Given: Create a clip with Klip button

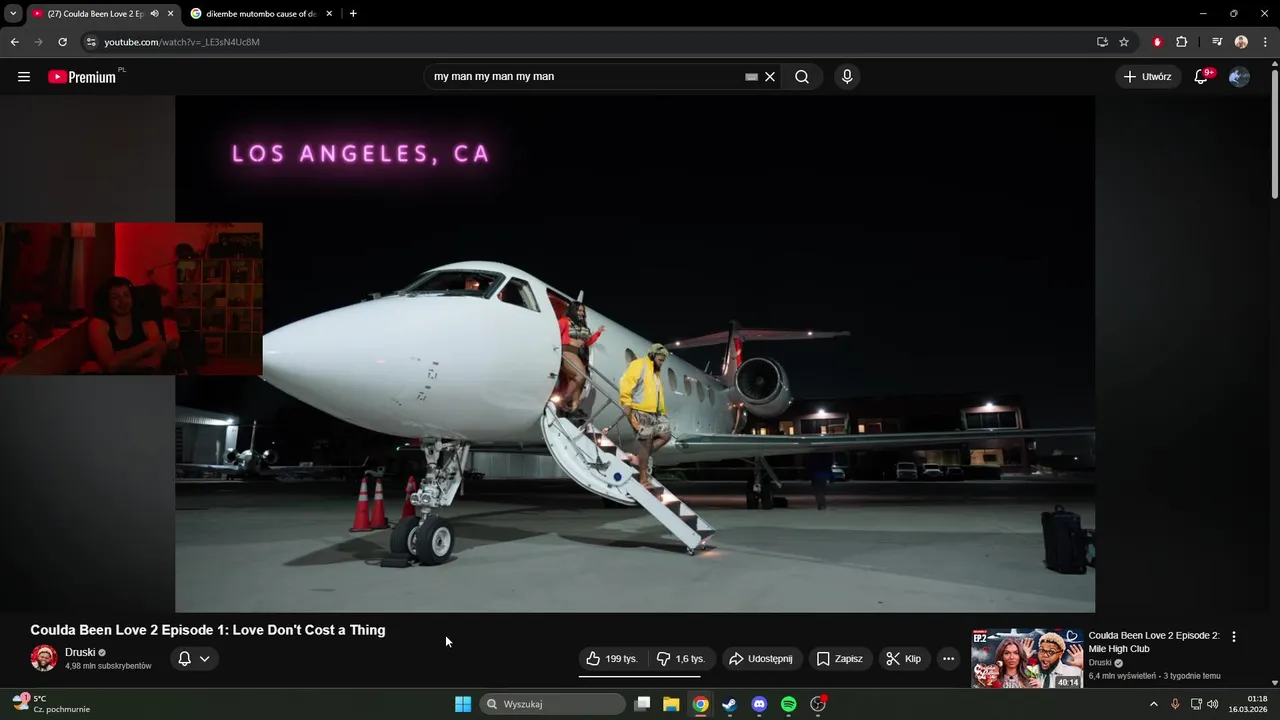Looking at the screenshot, I should (903, 659).
